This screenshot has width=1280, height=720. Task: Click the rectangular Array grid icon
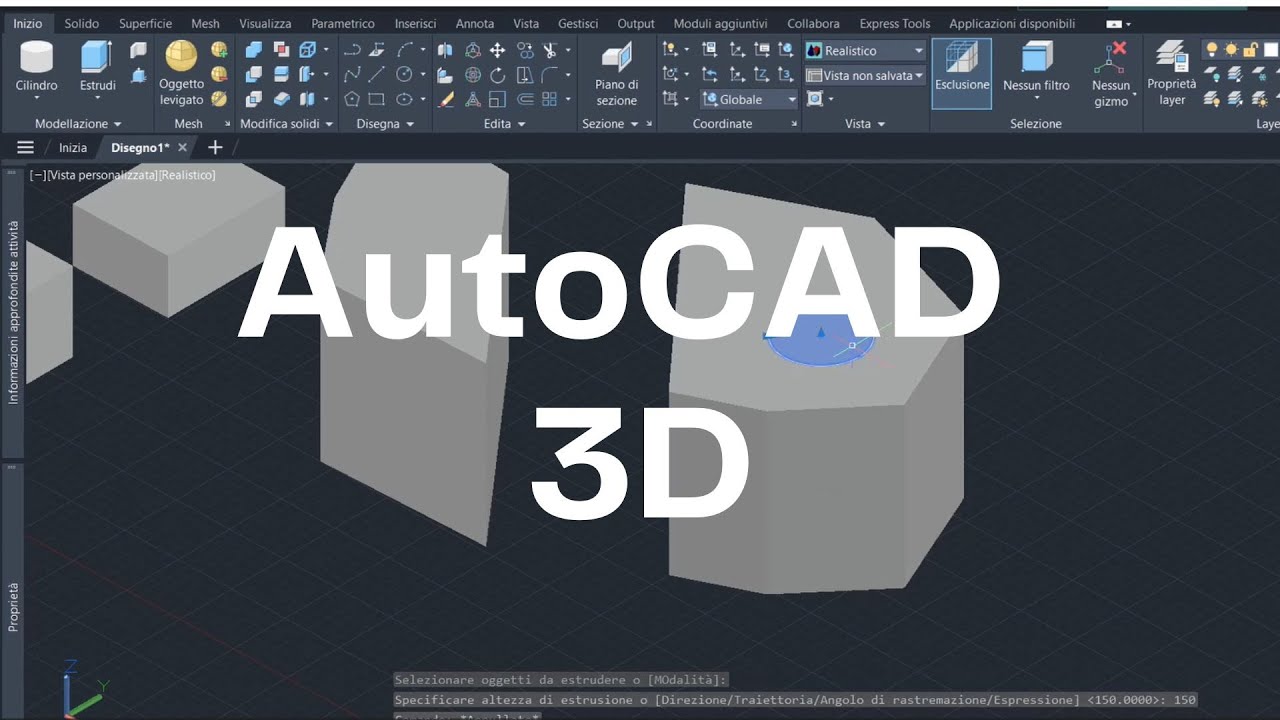549,99
